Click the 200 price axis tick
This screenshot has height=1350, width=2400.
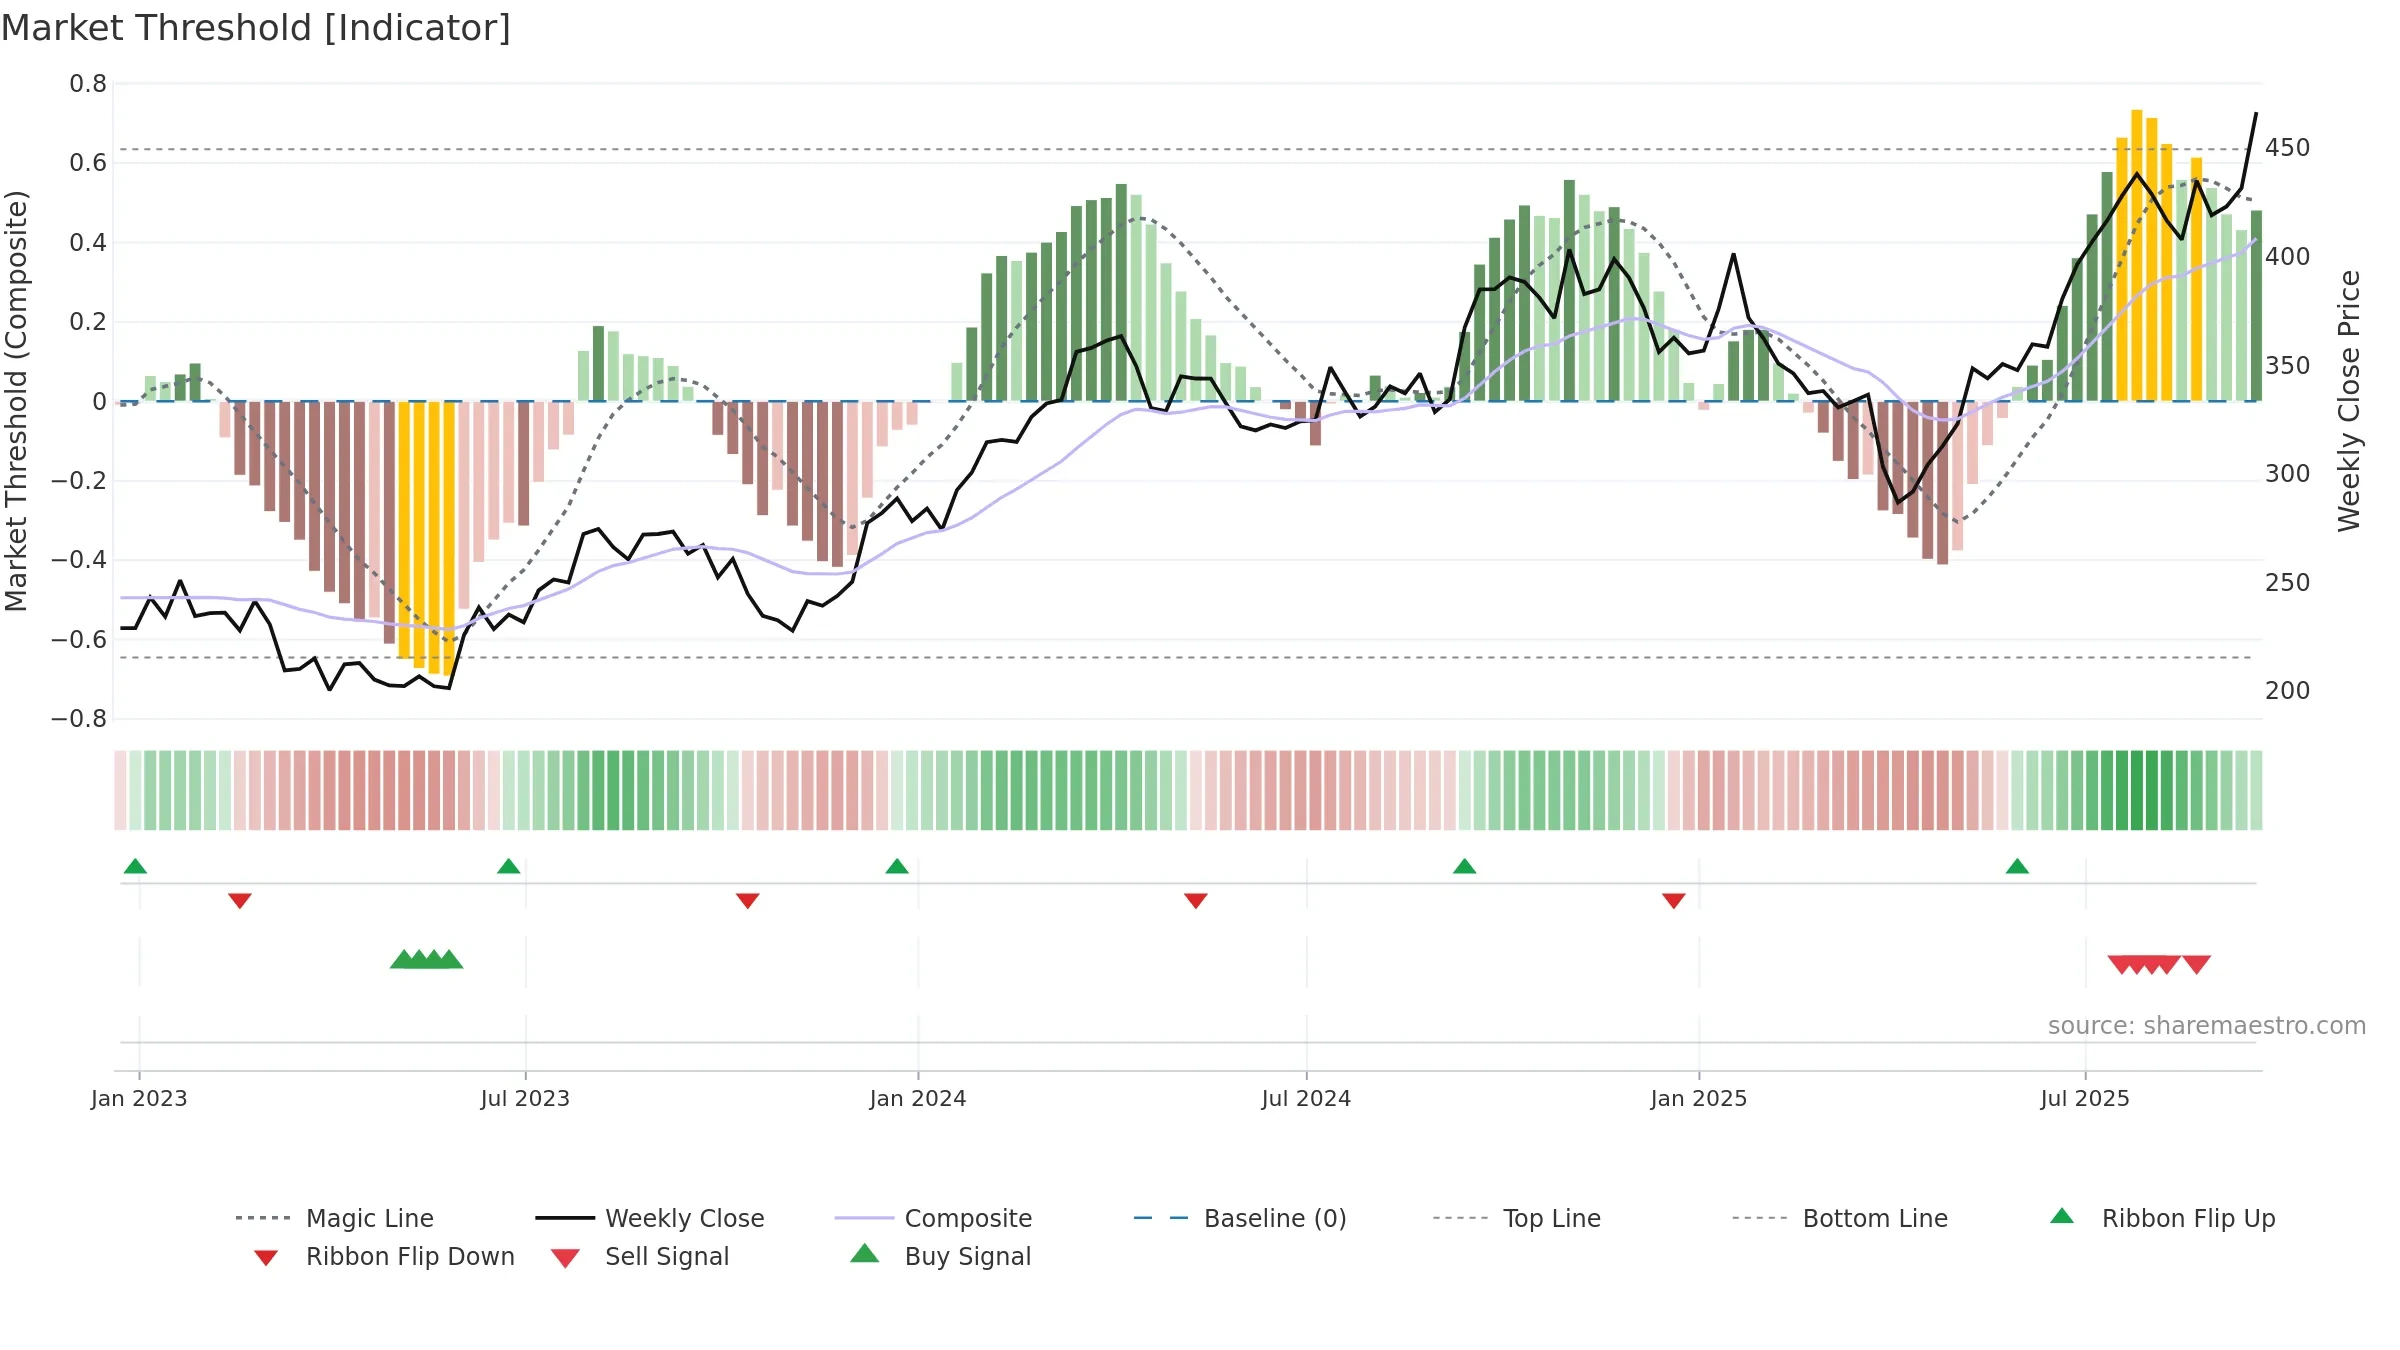2288,691
